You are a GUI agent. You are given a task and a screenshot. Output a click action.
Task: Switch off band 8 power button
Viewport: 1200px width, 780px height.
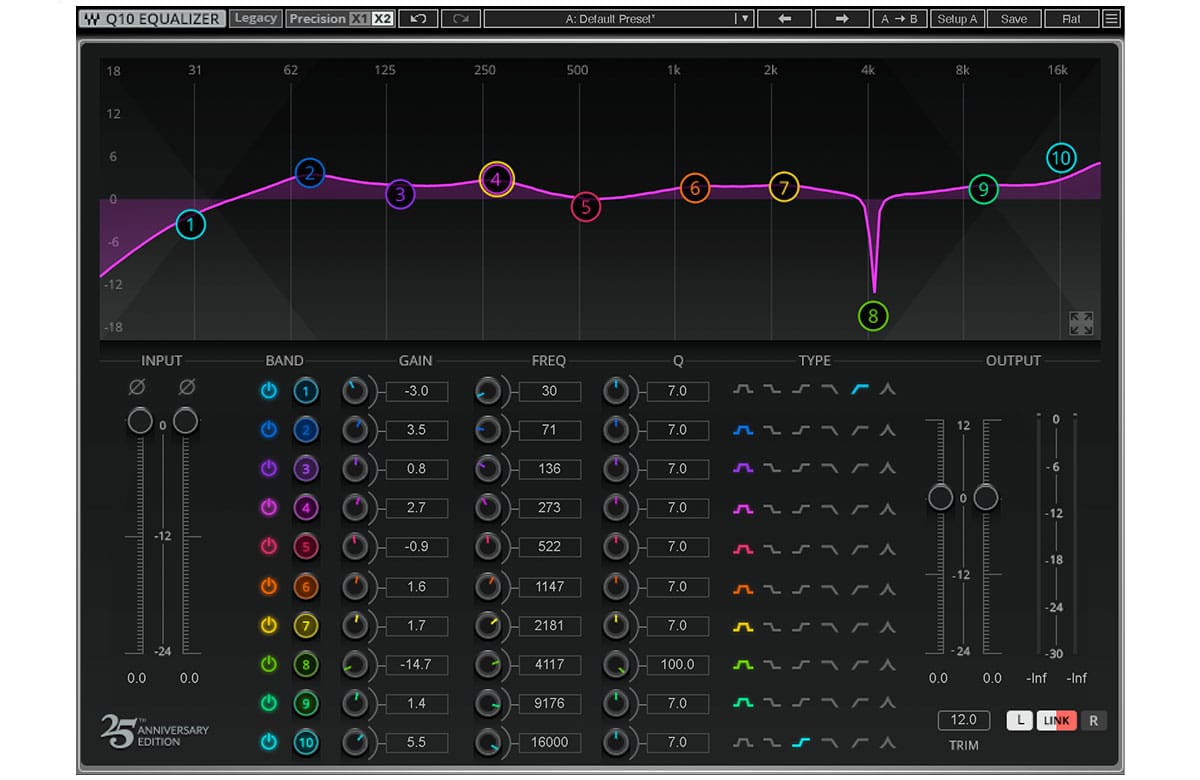(x=268, y=664)
